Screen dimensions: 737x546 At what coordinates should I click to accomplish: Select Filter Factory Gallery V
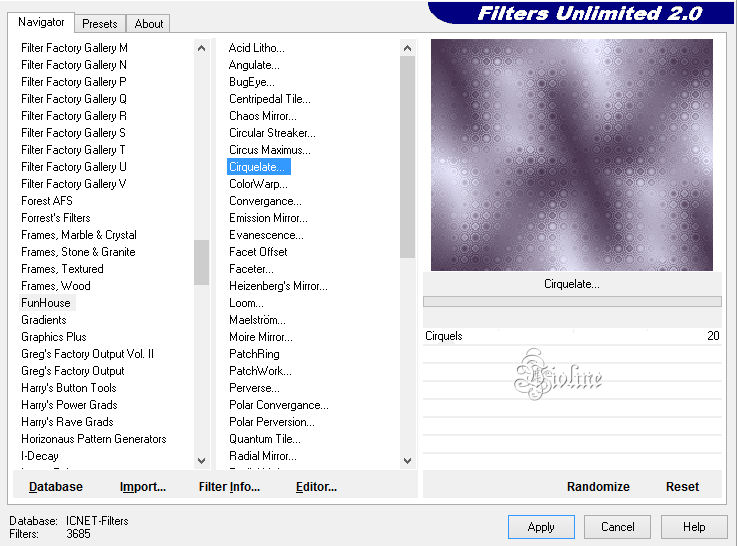(x=73, y=184)
